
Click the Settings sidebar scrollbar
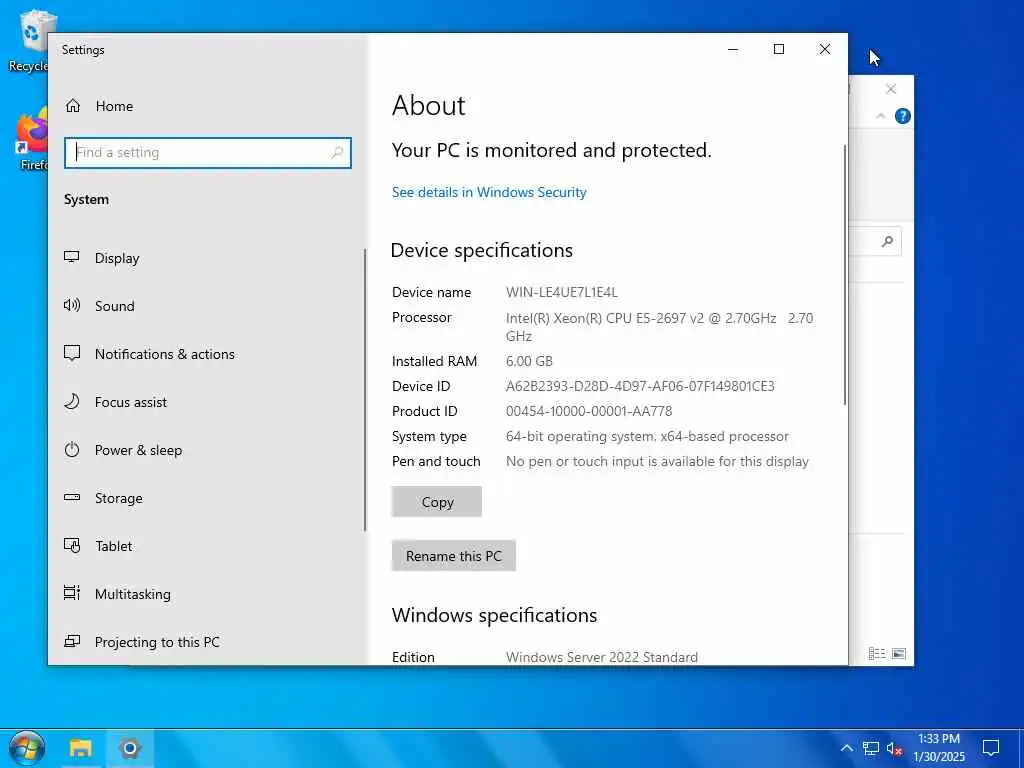click(364, 390)
